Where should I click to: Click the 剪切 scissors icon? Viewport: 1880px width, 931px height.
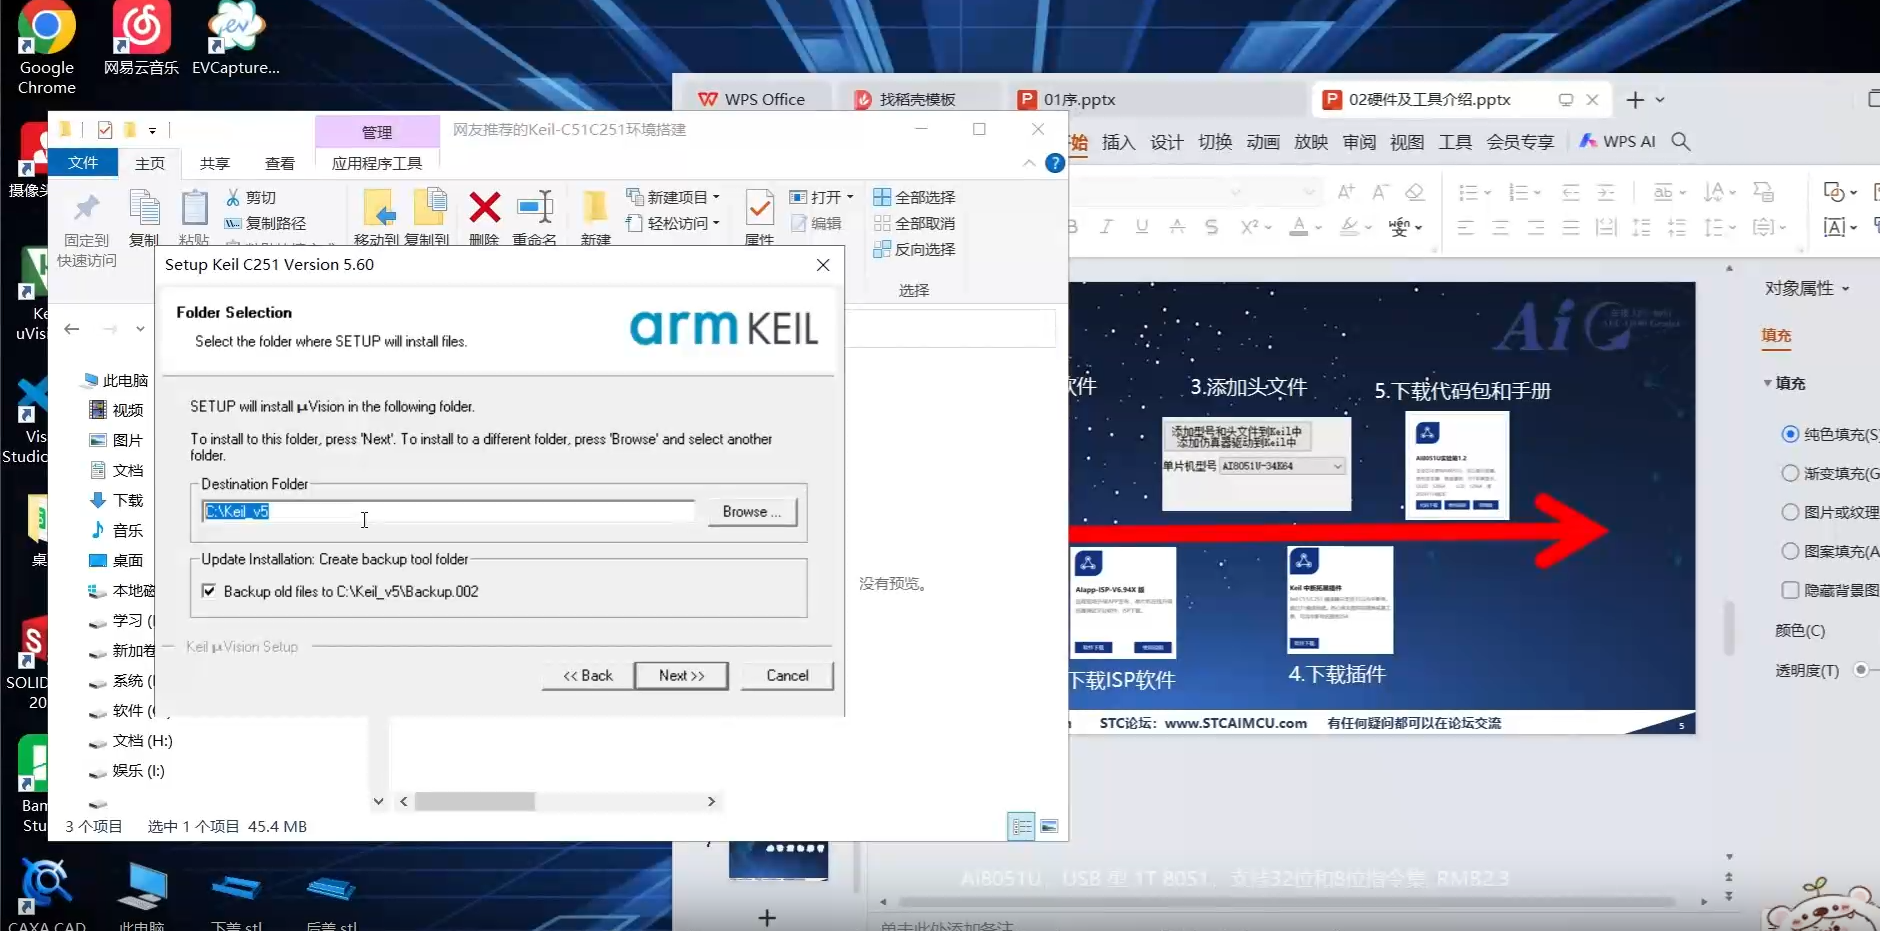[233, 197]
